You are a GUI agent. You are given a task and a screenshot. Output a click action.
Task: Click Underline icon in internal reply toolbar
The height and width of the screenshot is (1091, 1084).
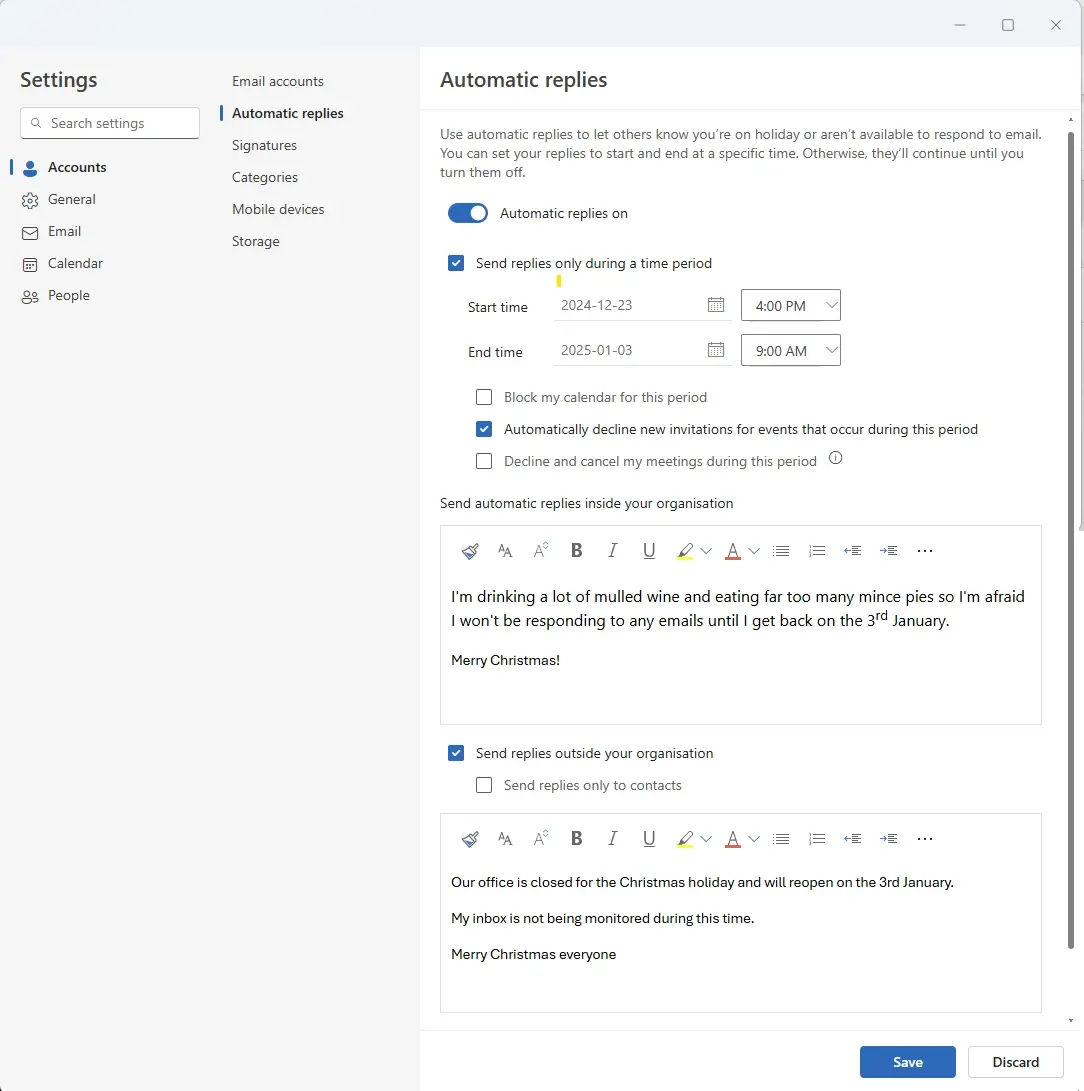point(649,551)
